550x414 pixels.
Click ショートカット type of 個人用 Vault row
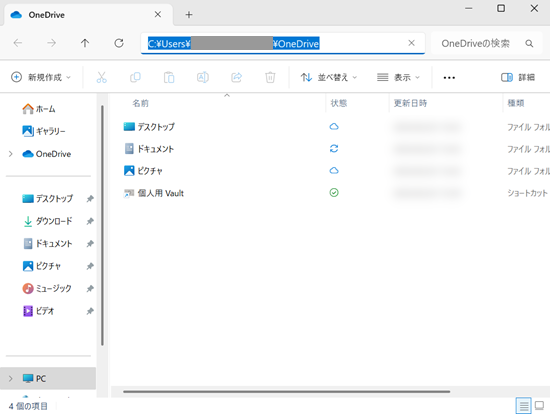(x=527, y=193)
